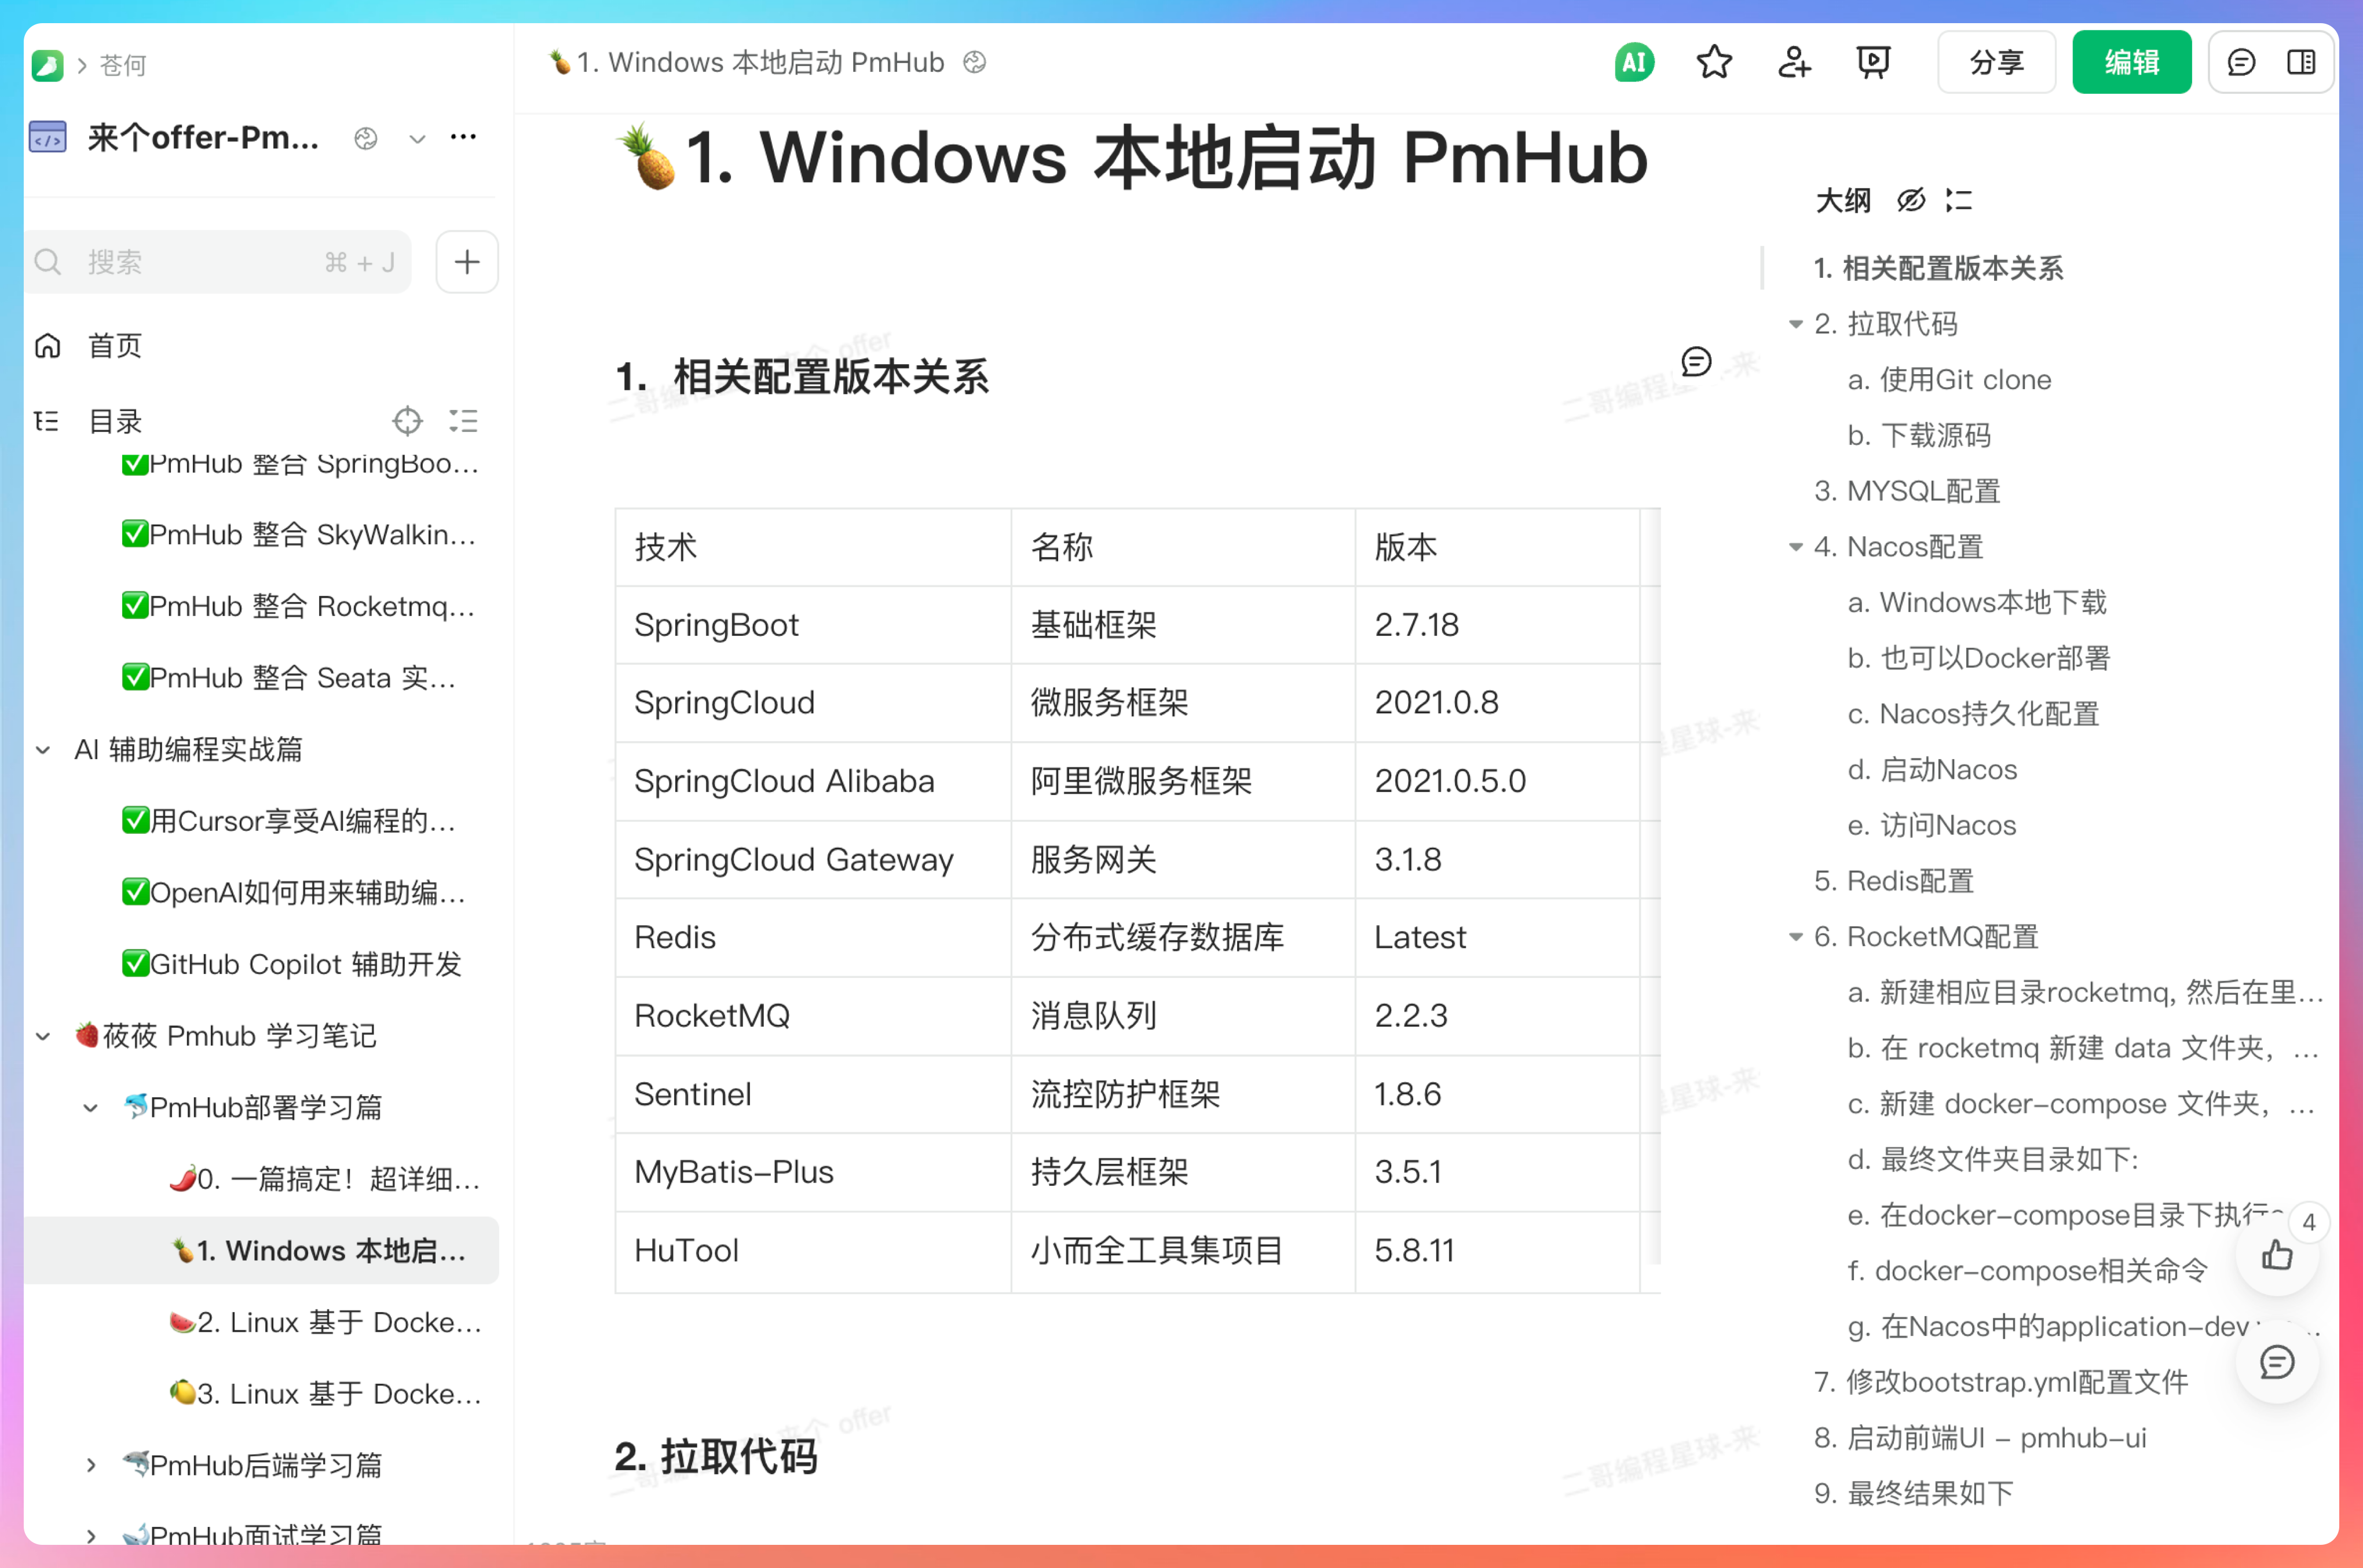Image resolution: width=2363 pixels, height=1568 pixels.
Task: Toggle outline visibility with the eye icon
Action: [x=1911, y=201]
